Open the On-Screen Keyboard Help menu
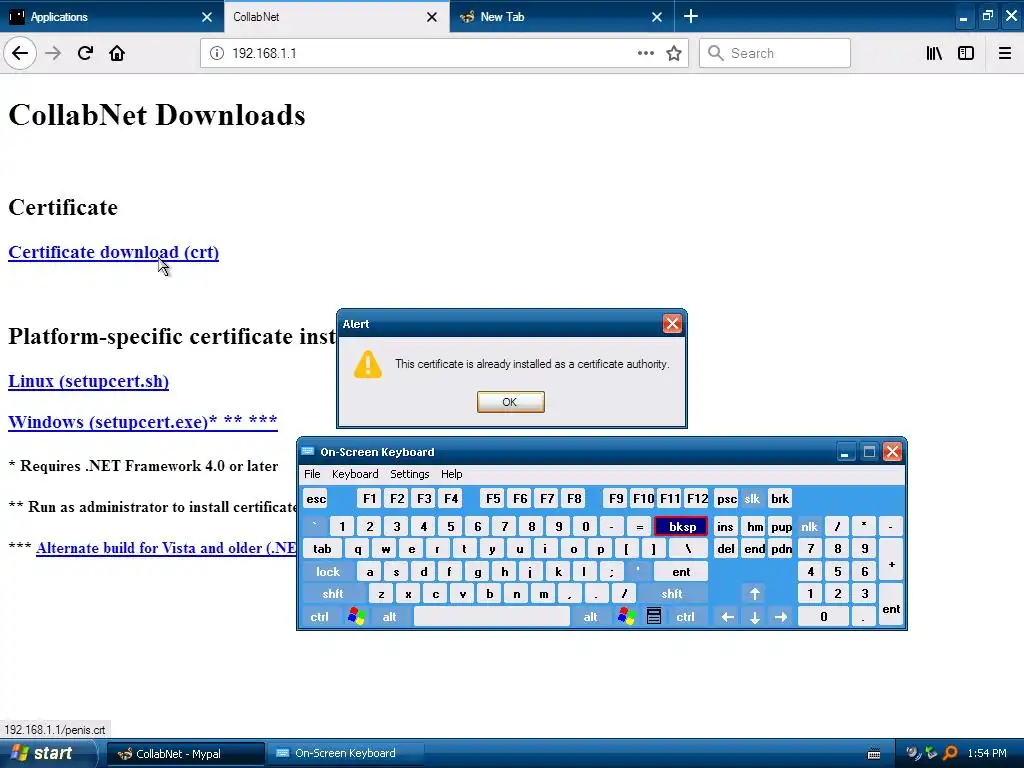This screenshot has width=1024, height=768. 451,474
